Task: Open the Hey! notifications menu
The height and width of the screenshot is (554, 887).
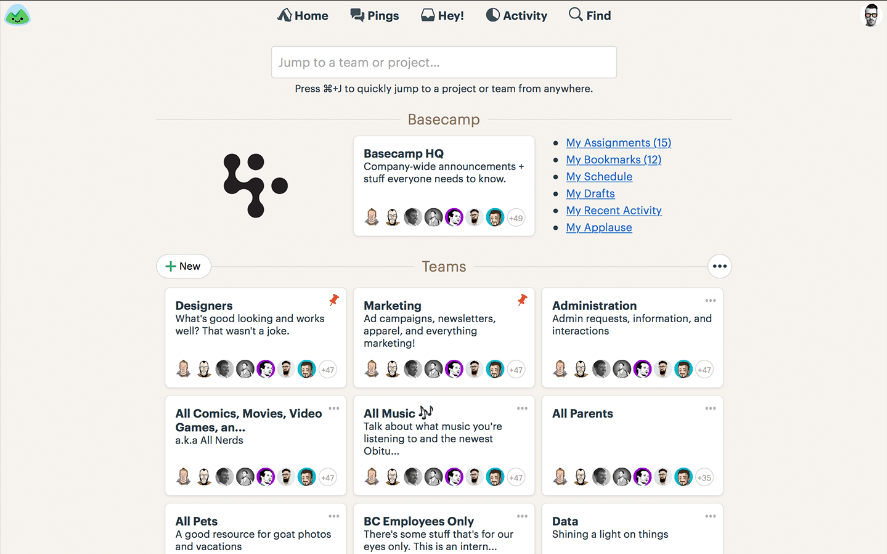Action: pyautogui.click(x=442, y=15)
